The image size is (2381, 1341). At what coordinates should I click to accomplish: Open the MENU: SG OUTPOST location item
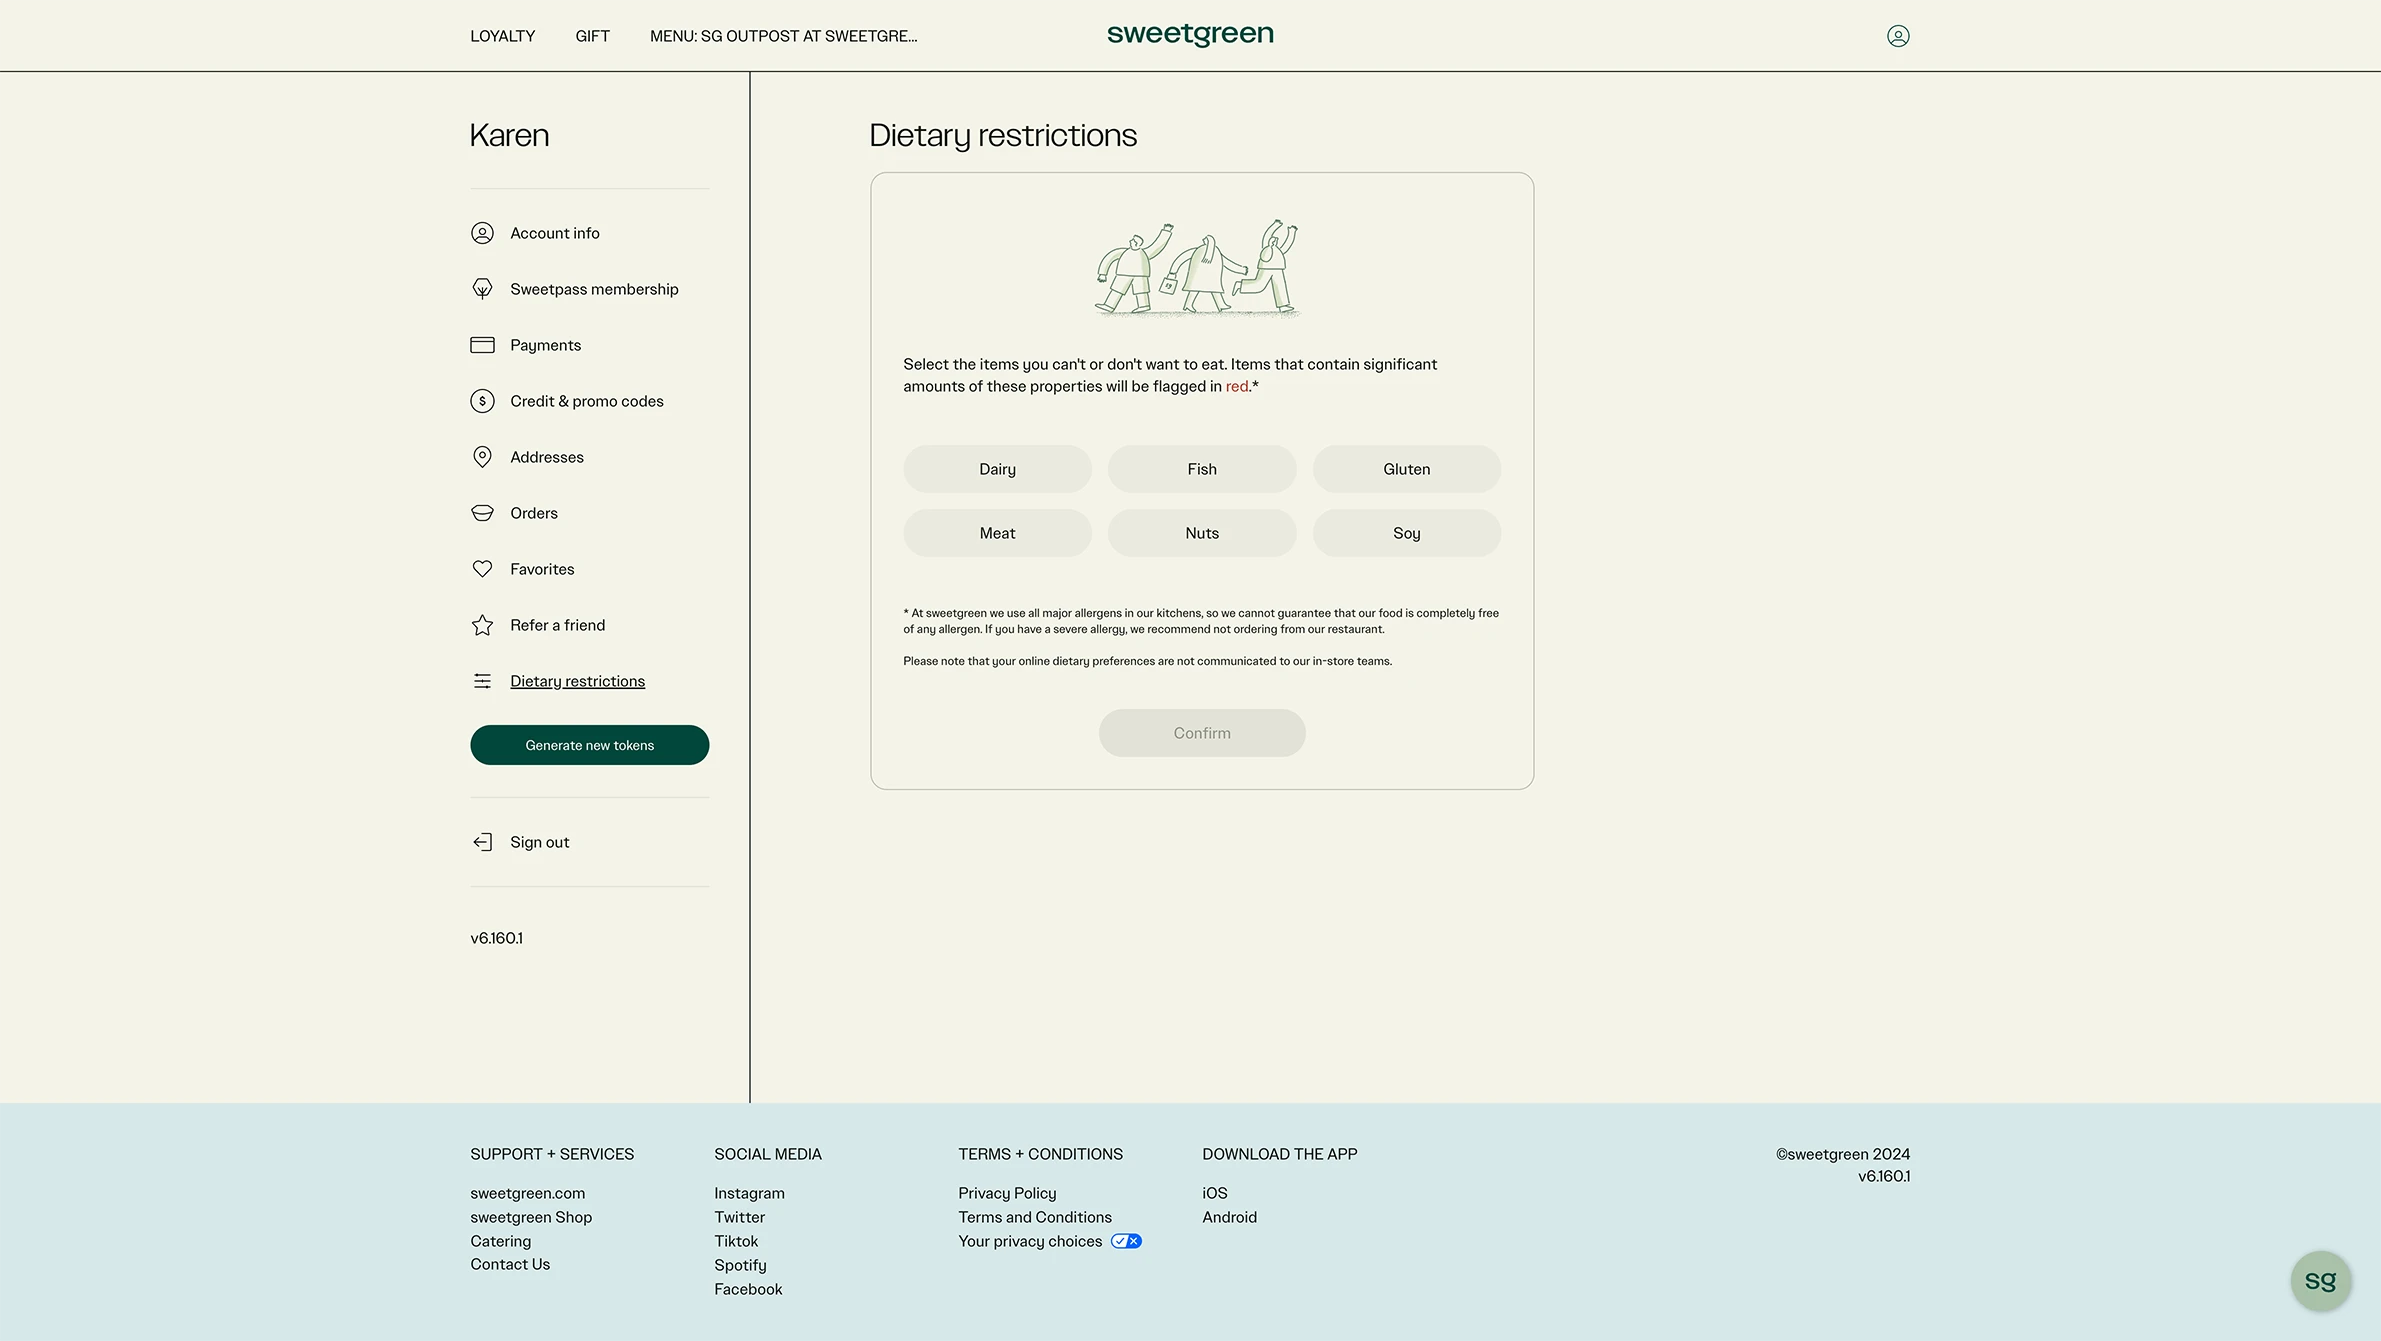point(783,36)
